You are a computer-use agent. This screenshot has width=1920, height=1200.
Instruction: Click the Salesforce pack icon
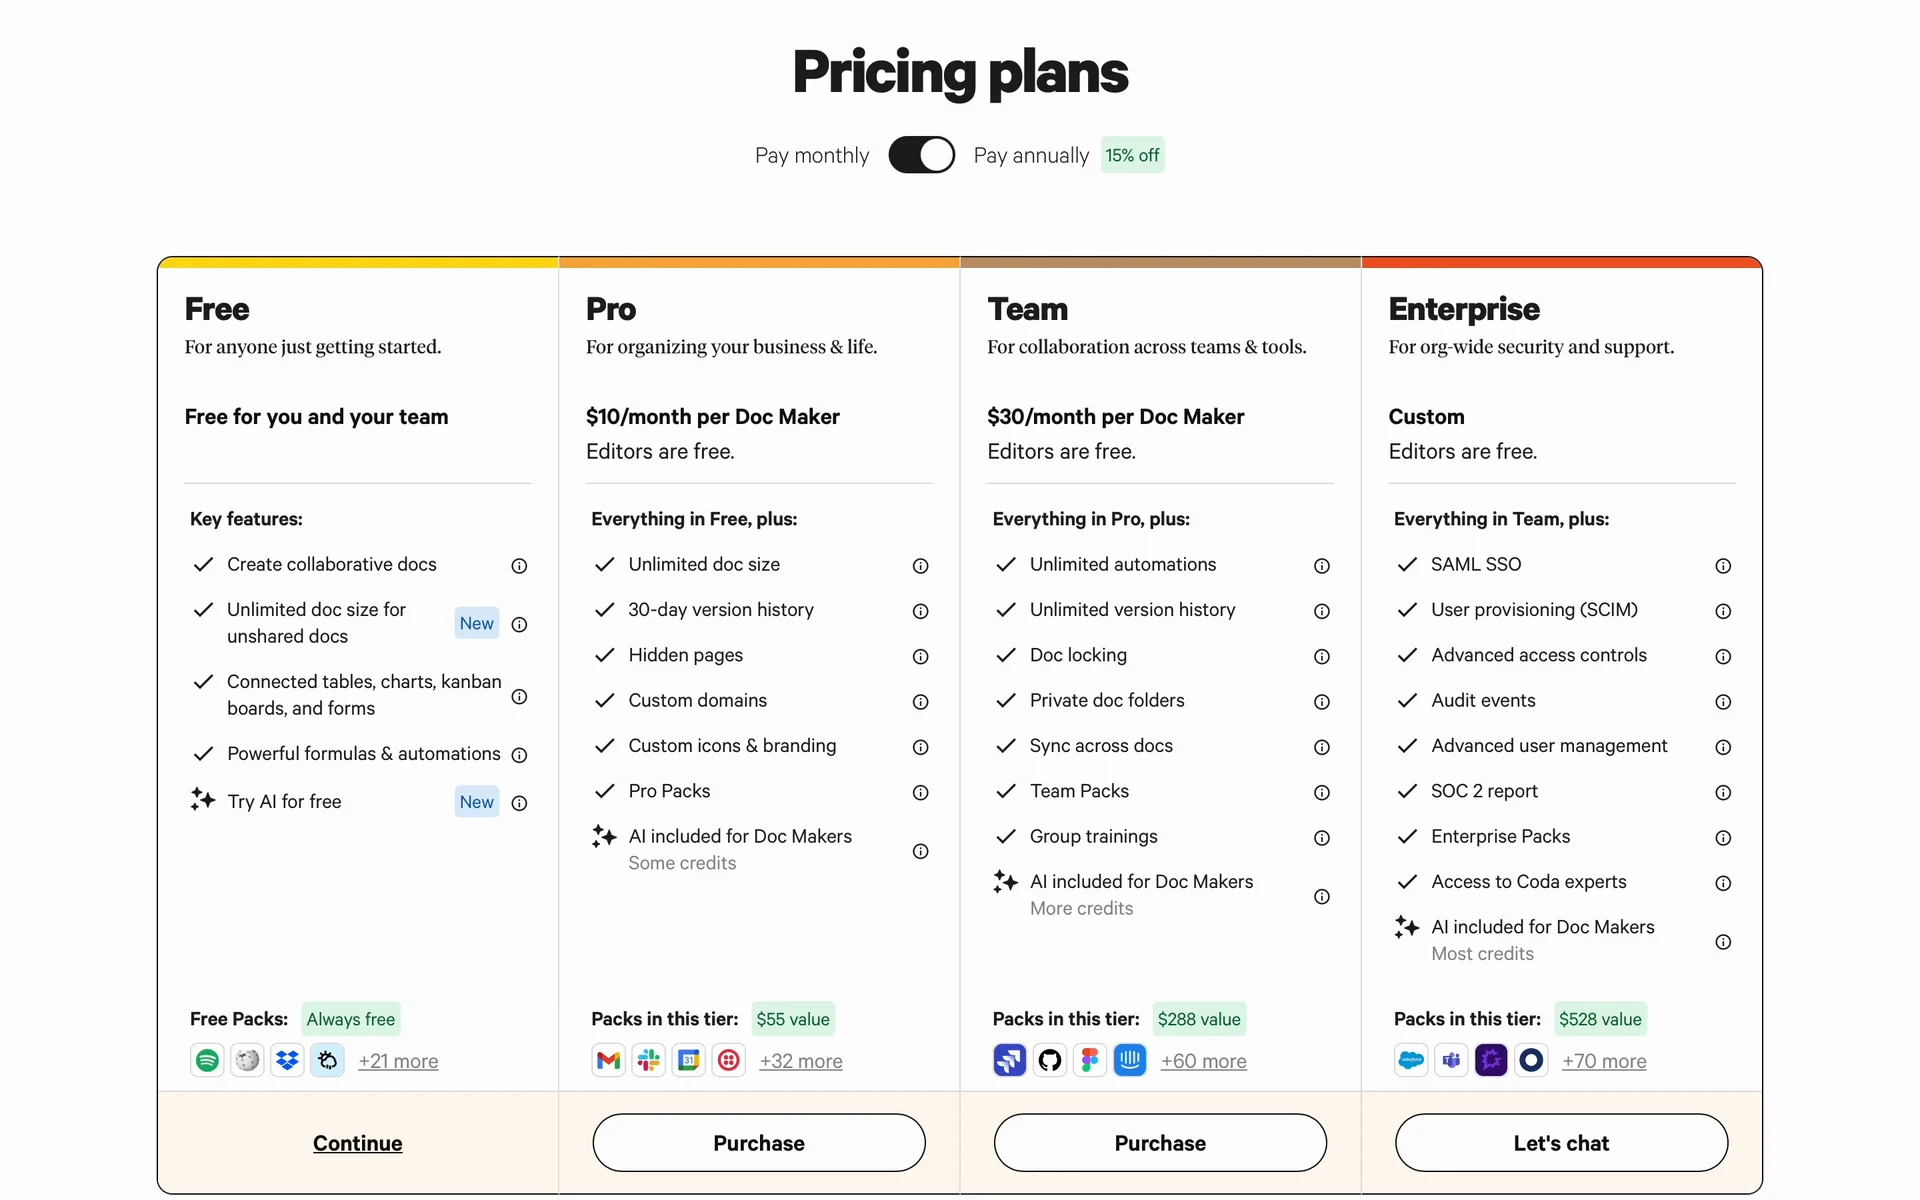[1411, 1060]
